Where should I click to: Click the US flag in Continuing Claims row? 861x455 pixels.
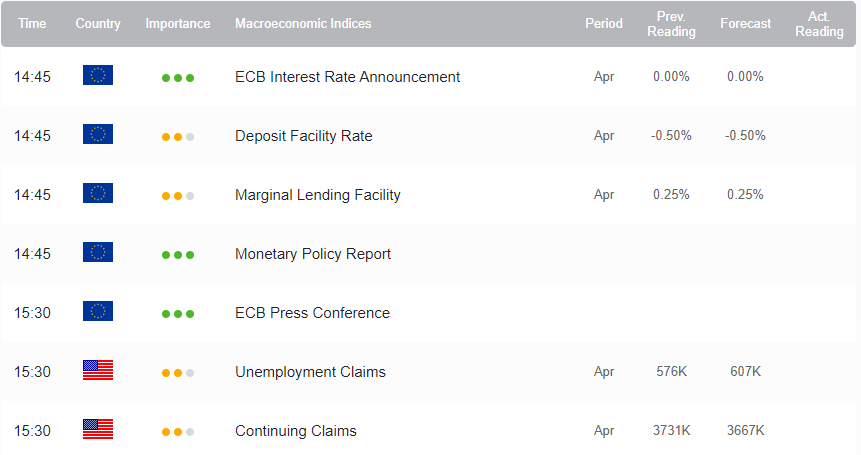98,429
